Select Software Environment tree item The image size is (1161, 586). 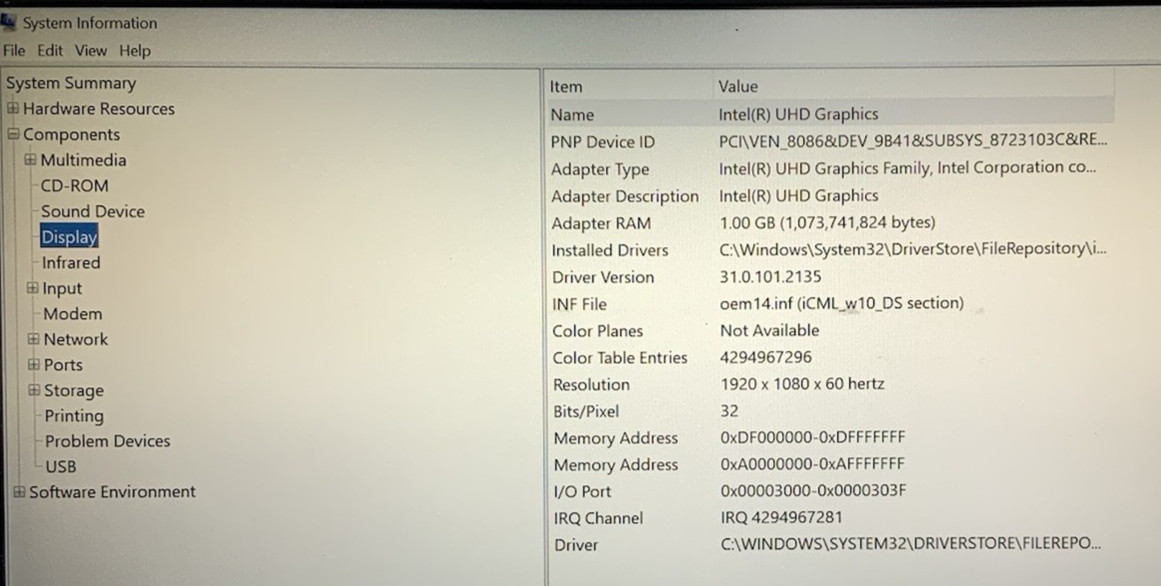(x=112, y=492)
